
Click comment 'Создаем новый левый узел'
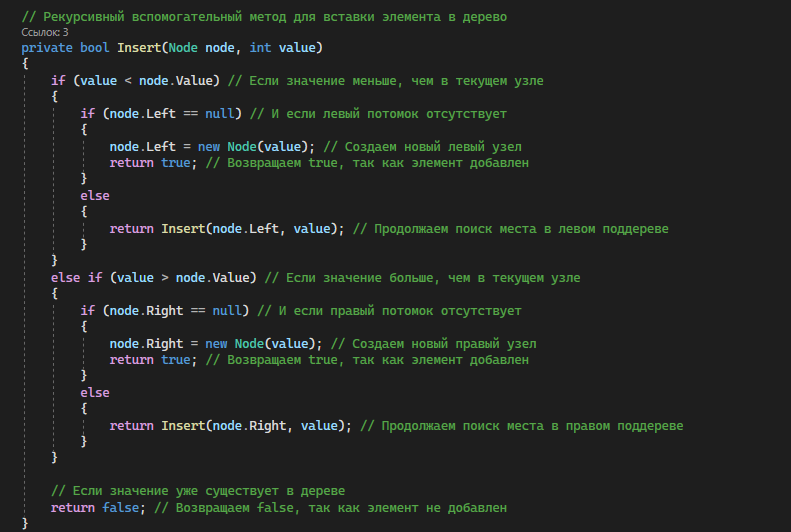[433, 147]
